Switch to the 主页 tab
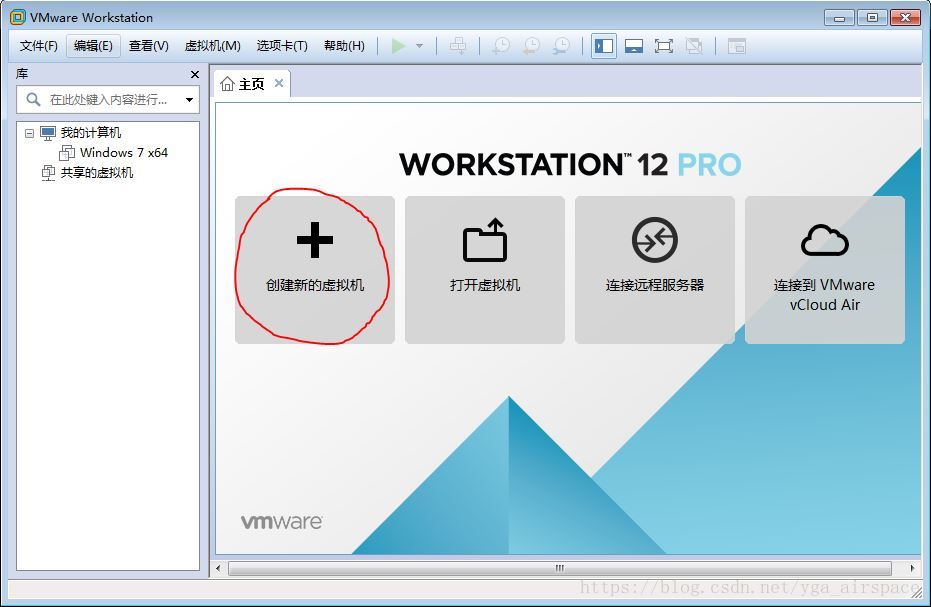 pos(252,84)
